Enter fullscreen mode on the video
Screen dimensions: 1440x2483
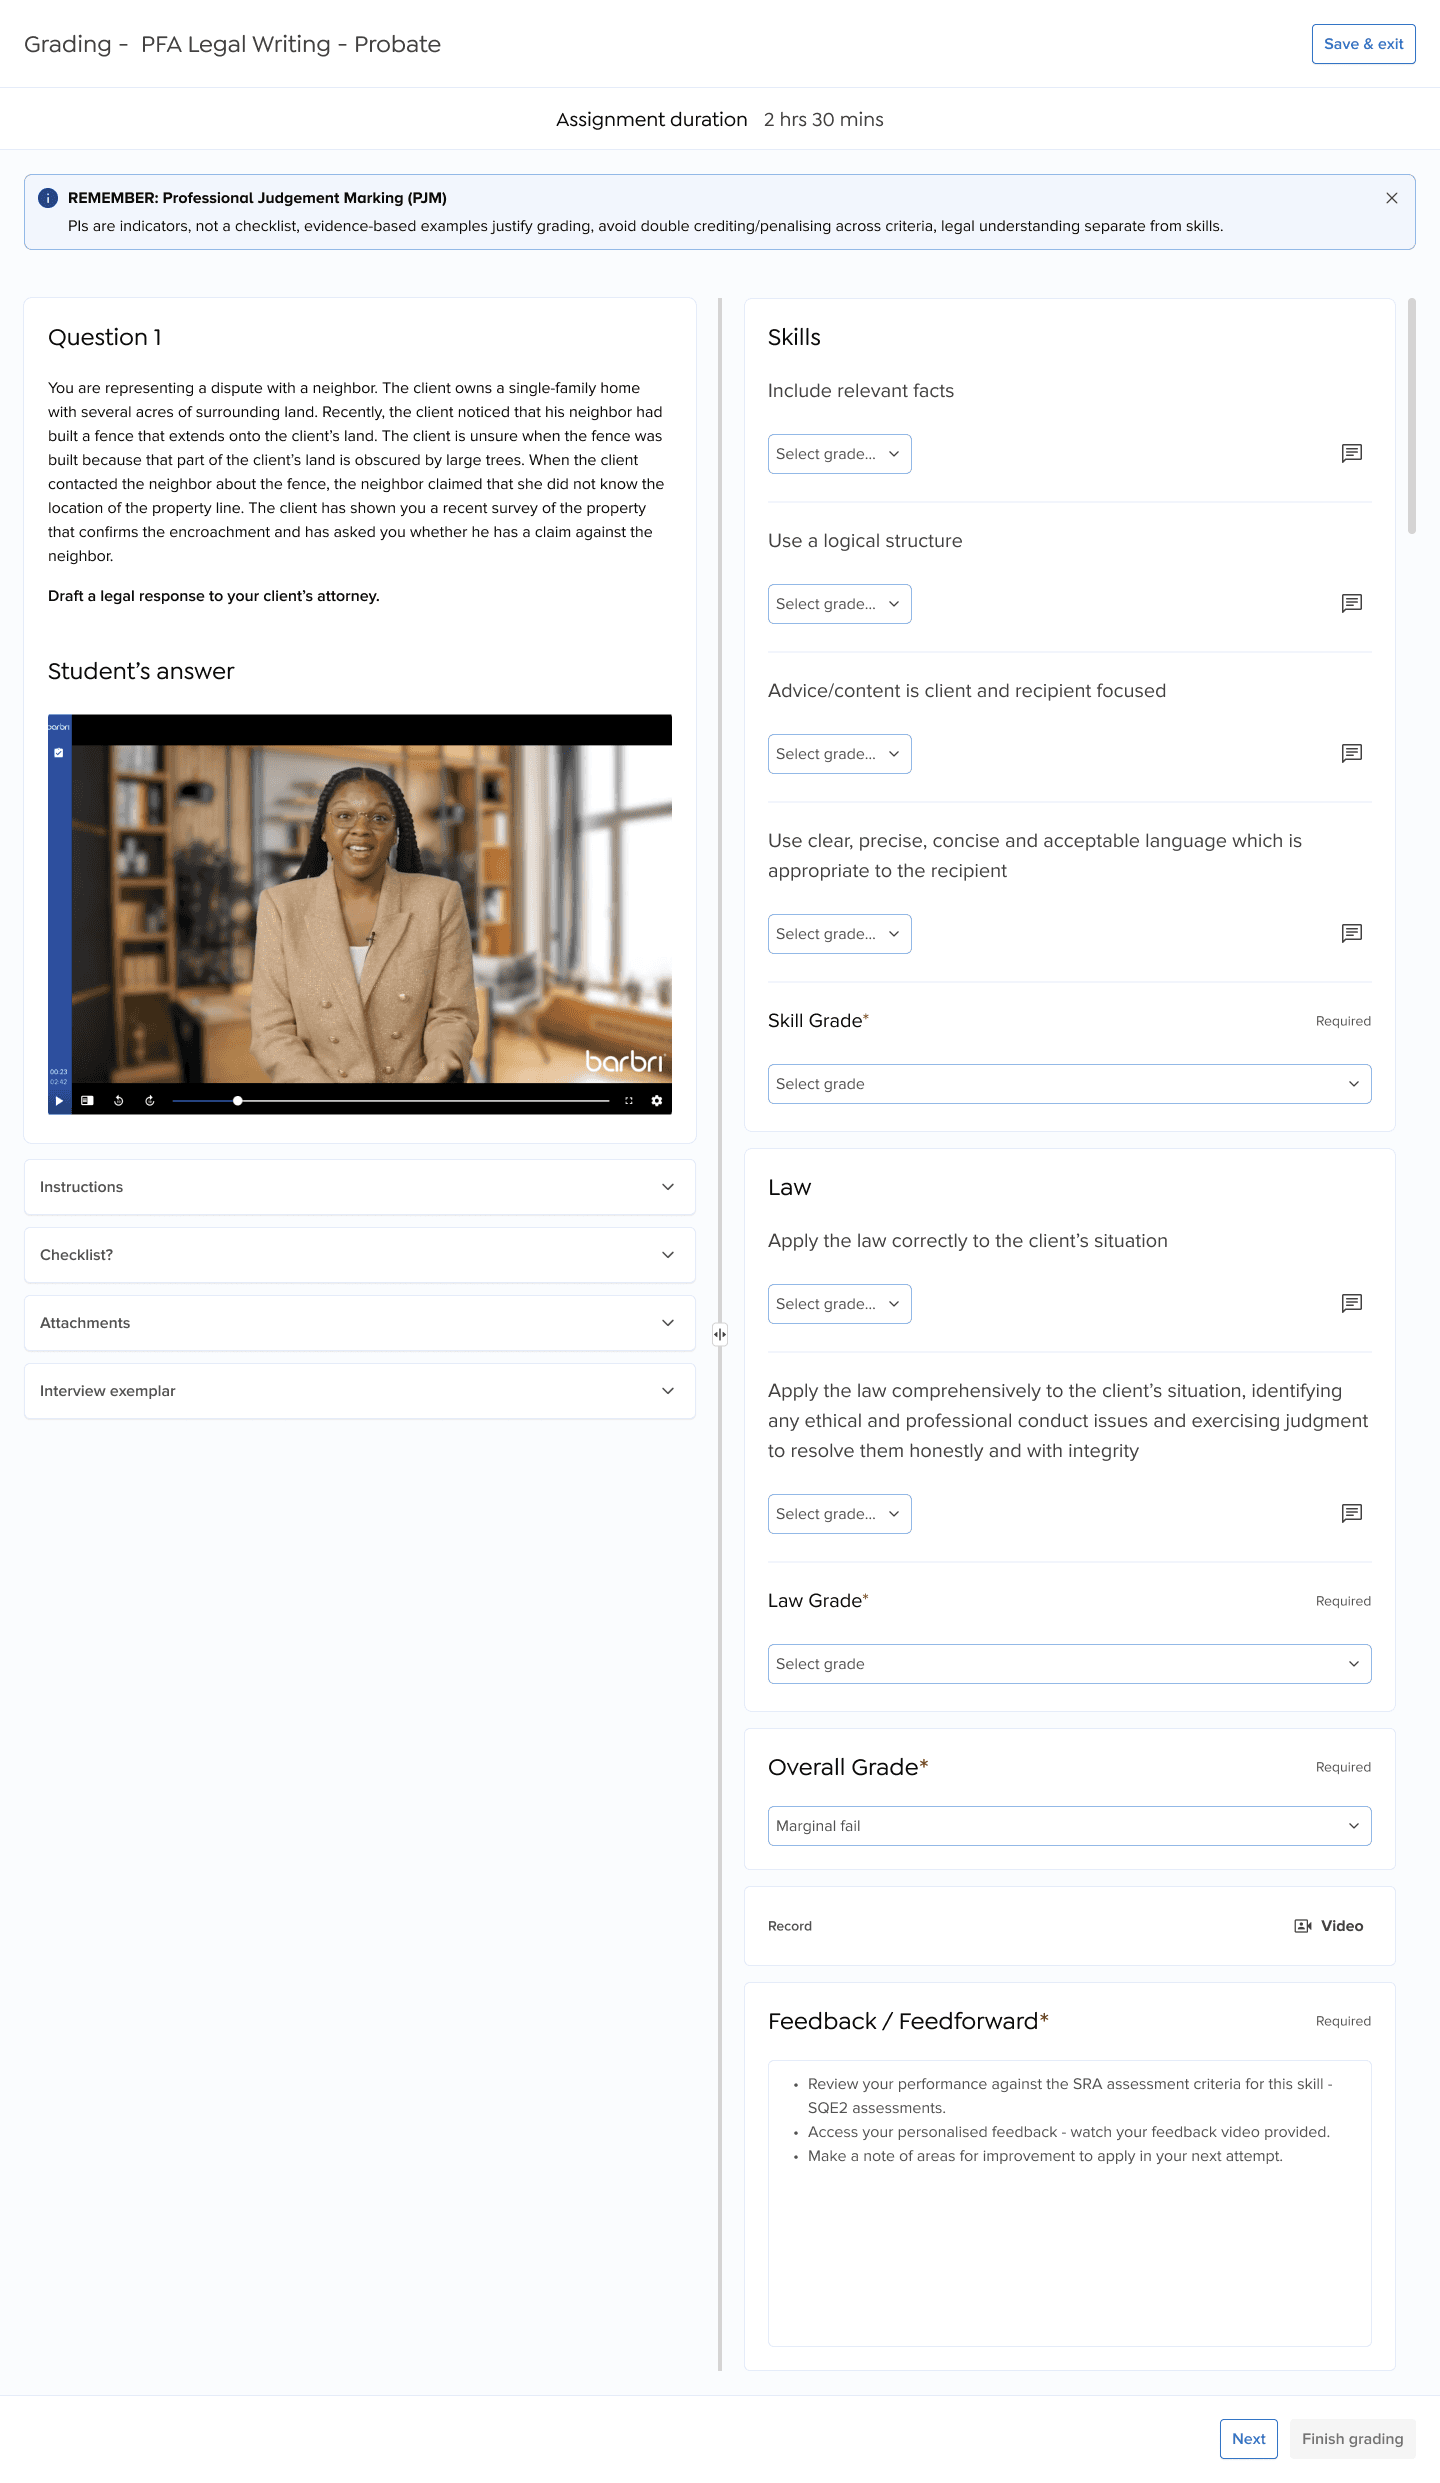(629, 1100)
